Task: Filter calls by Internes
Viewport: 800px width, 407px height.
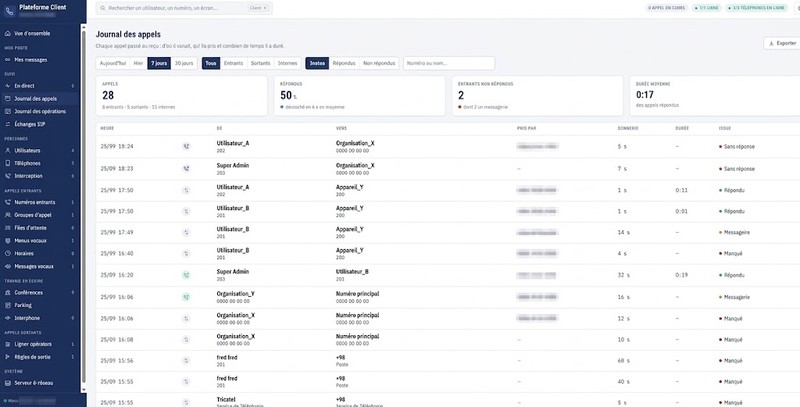Action: (x=288, y=63)
